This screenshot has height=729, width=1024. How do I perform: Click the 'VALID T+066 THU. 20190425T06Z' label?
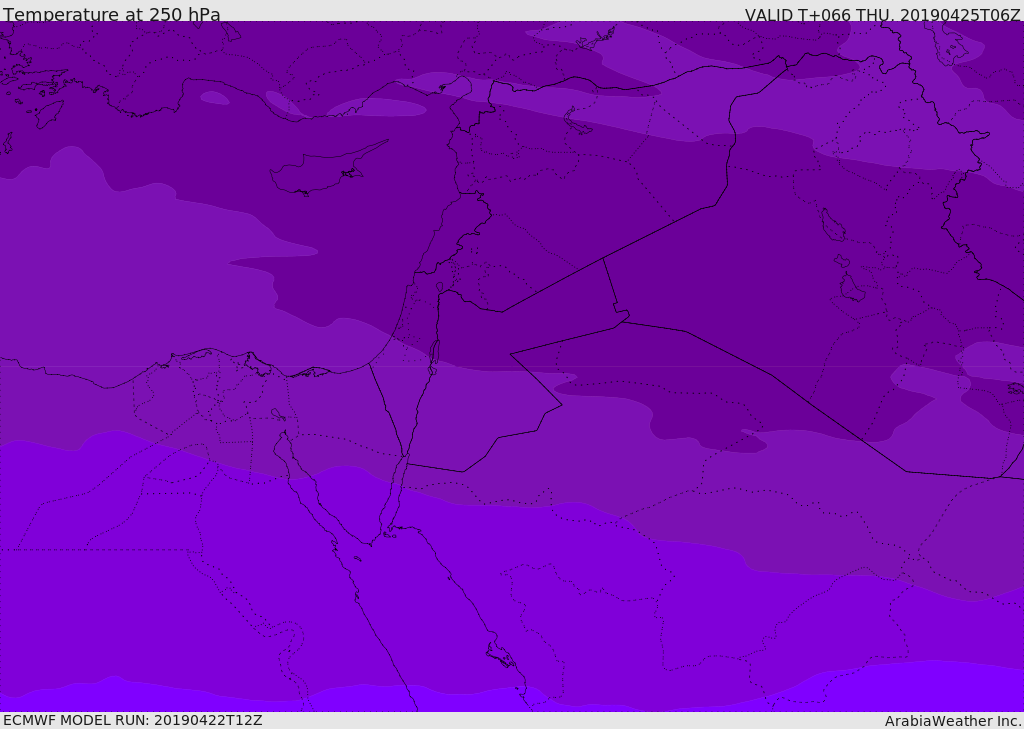[882, 14]
